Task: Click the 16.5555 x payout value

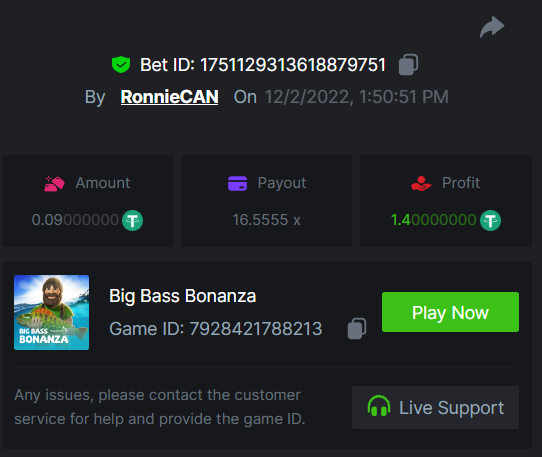Action: (267, 220)
